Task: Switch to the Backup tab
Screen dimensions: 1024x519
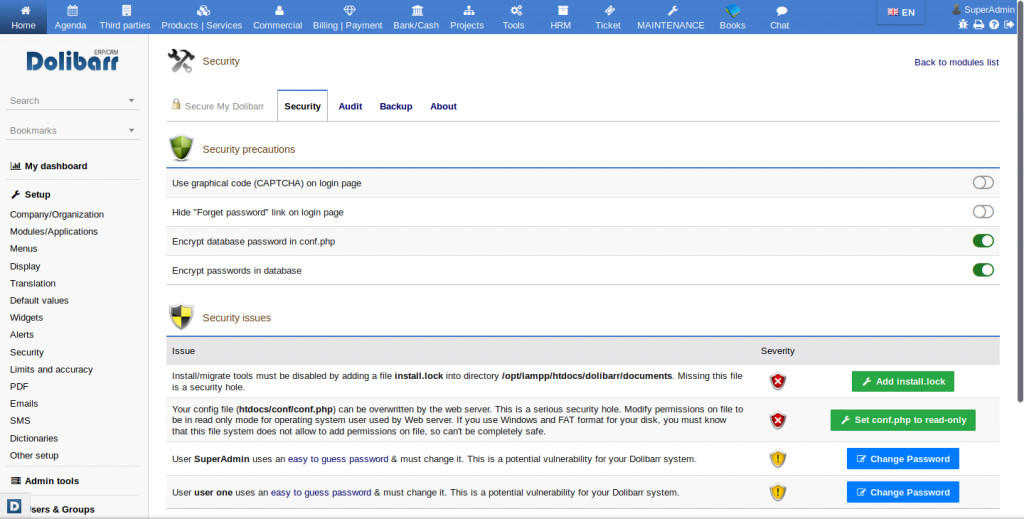Action: click(x=395, y=106)
